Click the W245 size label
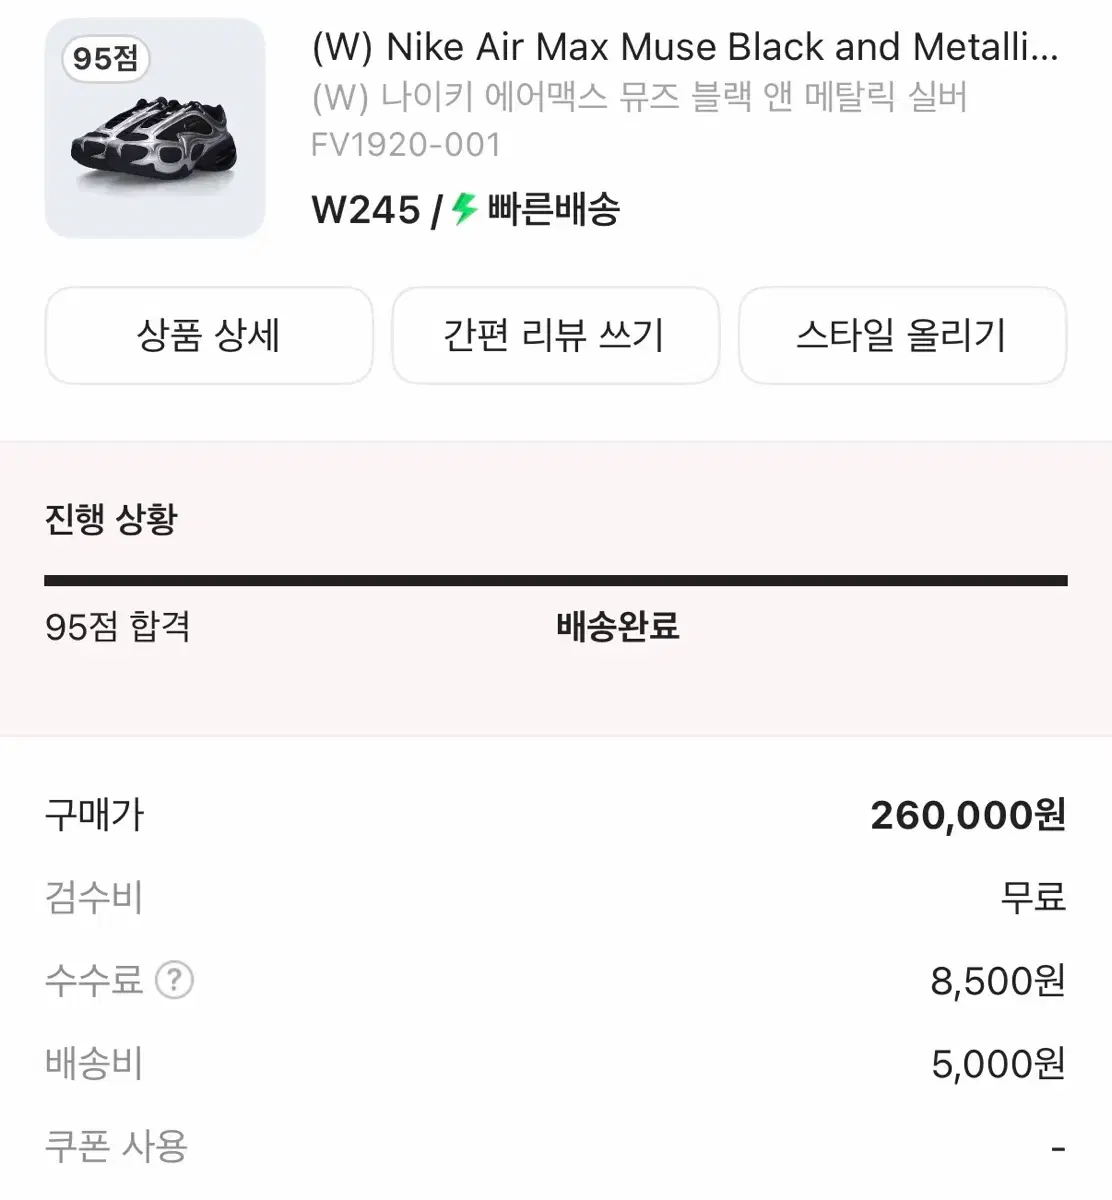 coord(366,210)
